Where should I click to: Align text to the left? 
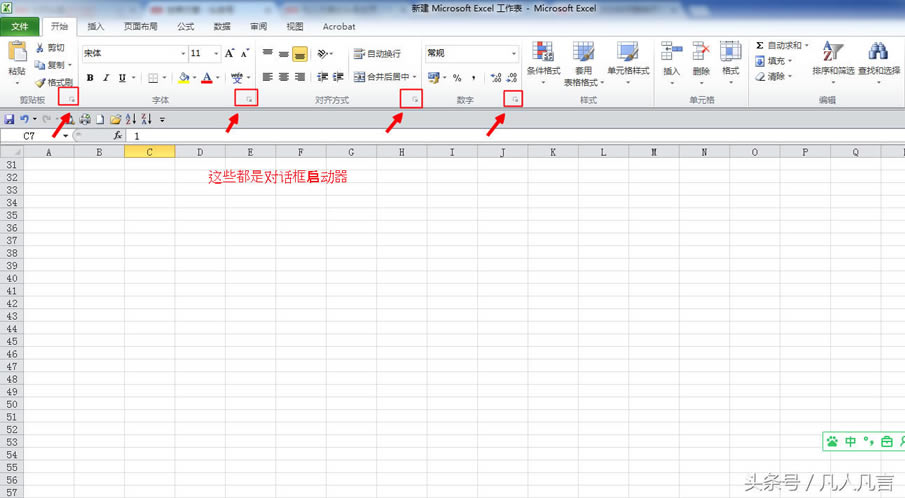(x=267, y=77)
